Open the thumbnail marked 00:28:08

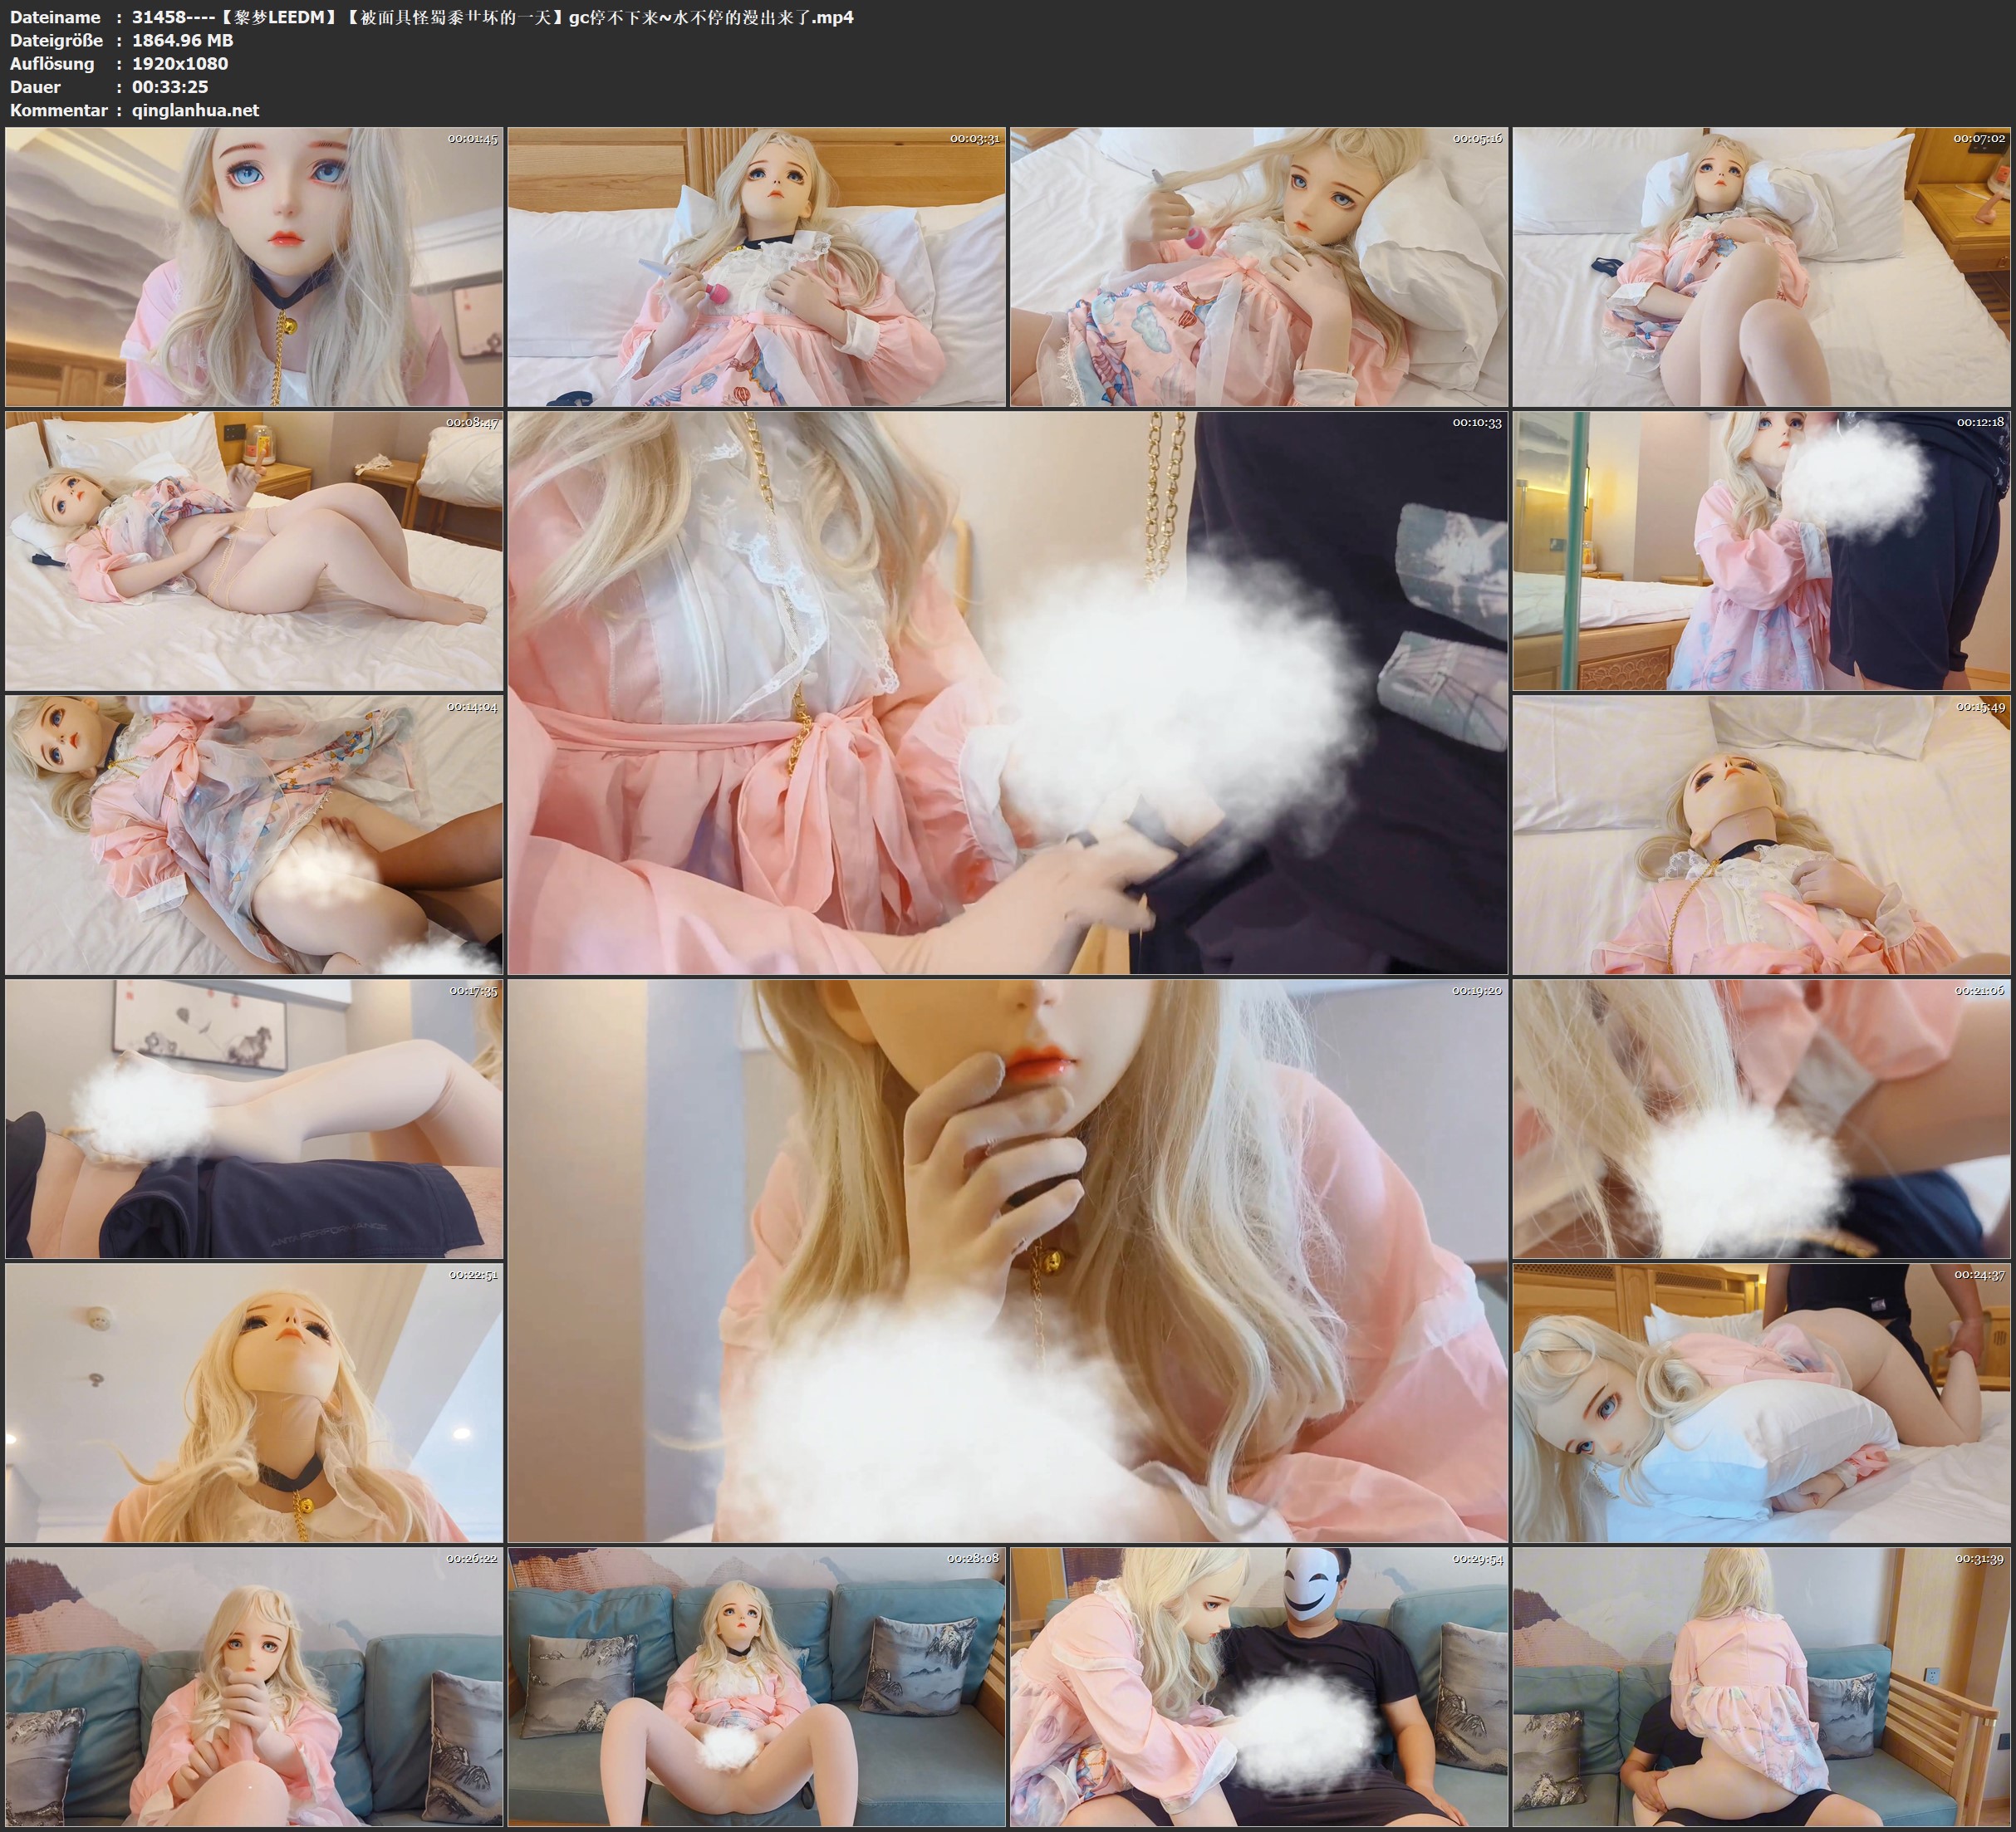point(756,1687)
